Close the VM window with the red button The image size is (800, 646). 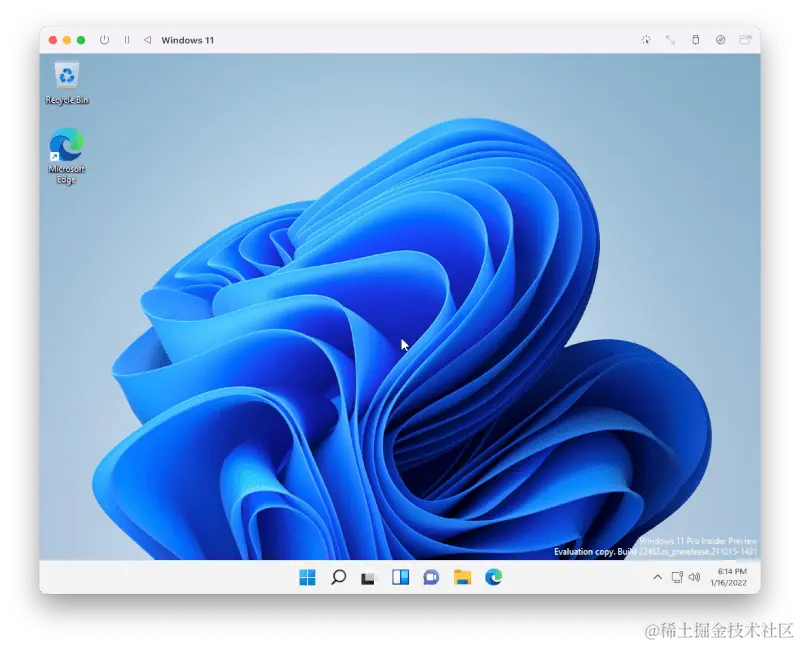pos(53,40)
